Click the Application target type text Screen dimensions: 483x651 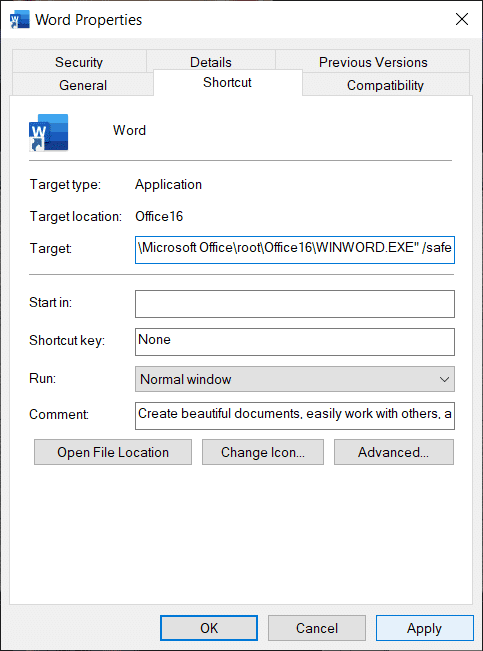(x=168, y=184)
